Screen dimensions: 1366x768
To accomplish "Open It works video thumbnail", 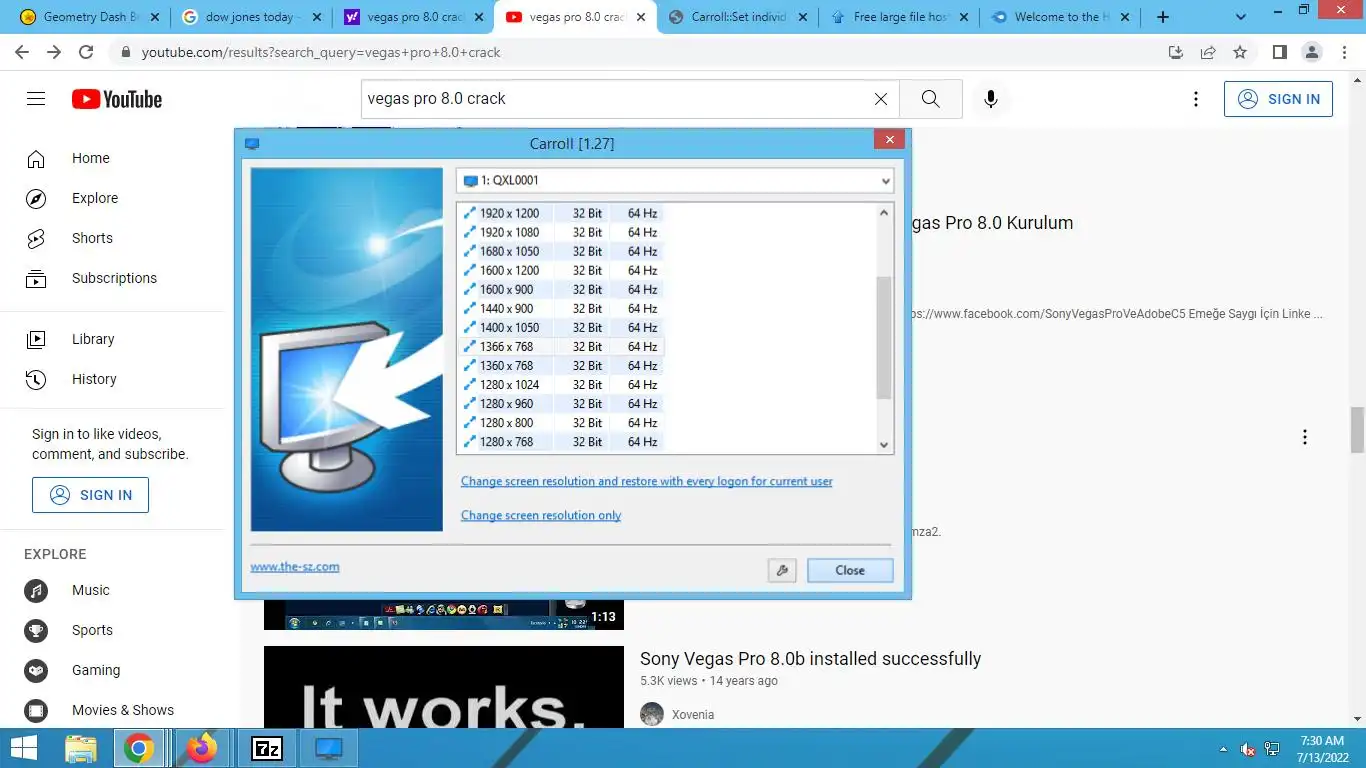I will tap(444, 687).
